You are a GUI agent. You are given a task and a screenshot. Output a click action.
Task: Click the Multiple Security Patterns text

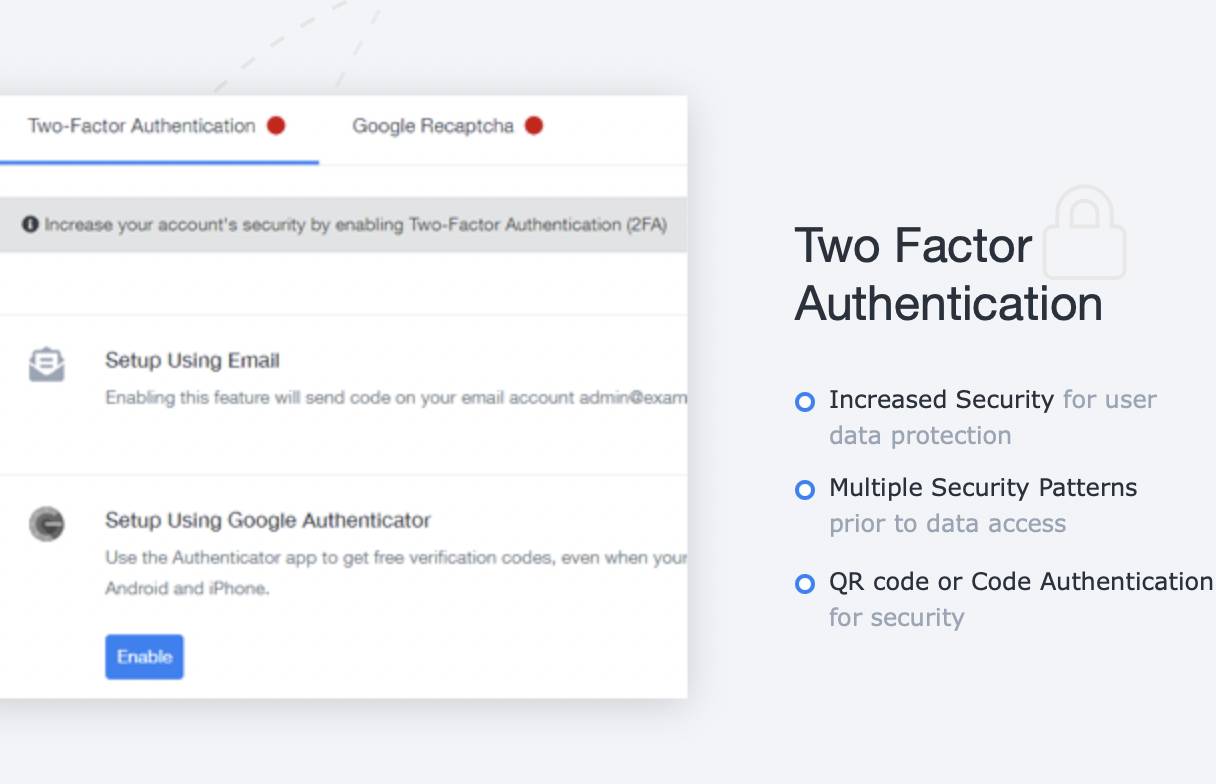click(983, 488)
